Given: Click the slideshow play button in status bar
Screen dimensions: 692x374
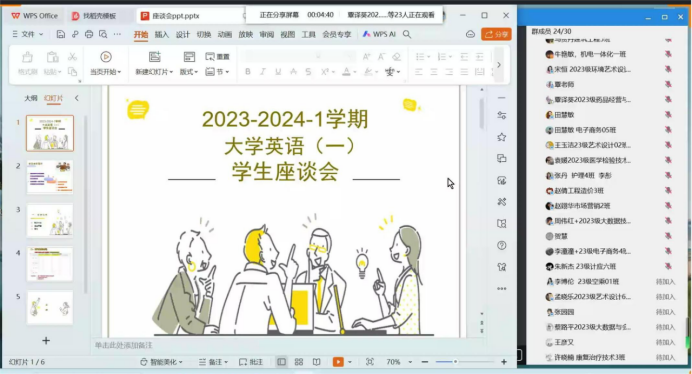Looking at the screenshot, I should [x=338, y=362].
